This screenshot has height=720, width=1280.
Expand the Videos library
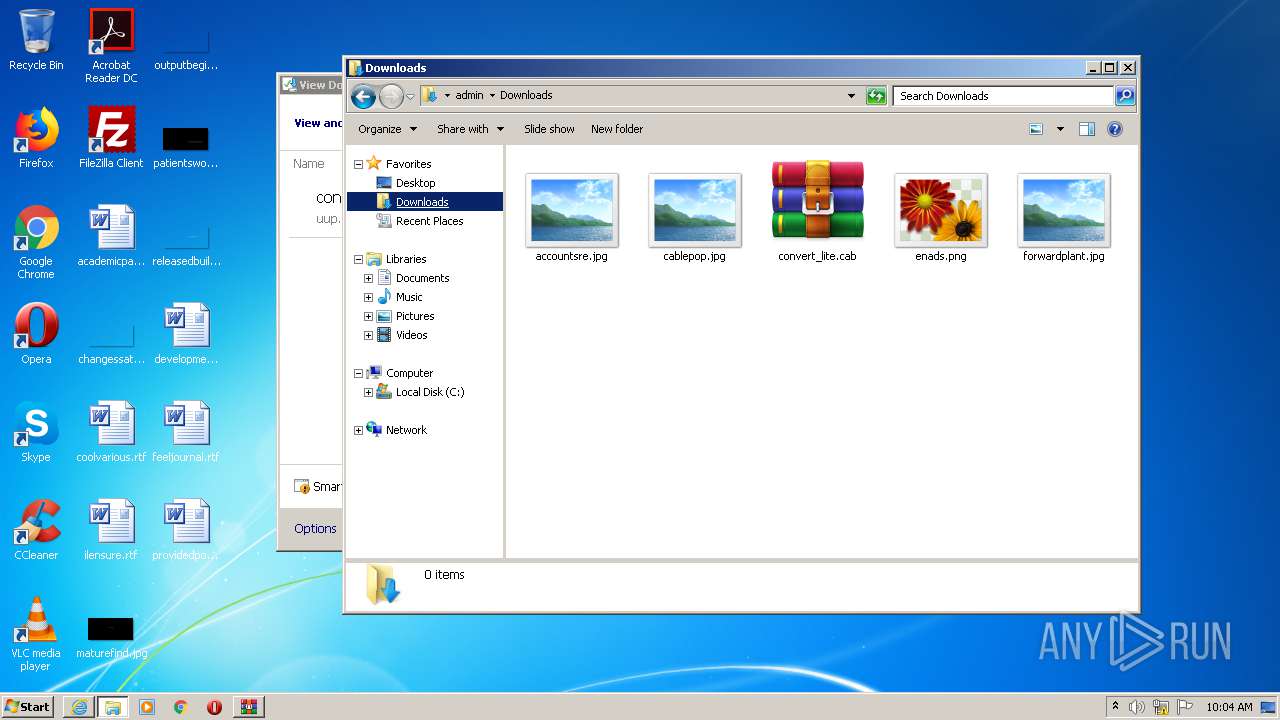point(368,335)
